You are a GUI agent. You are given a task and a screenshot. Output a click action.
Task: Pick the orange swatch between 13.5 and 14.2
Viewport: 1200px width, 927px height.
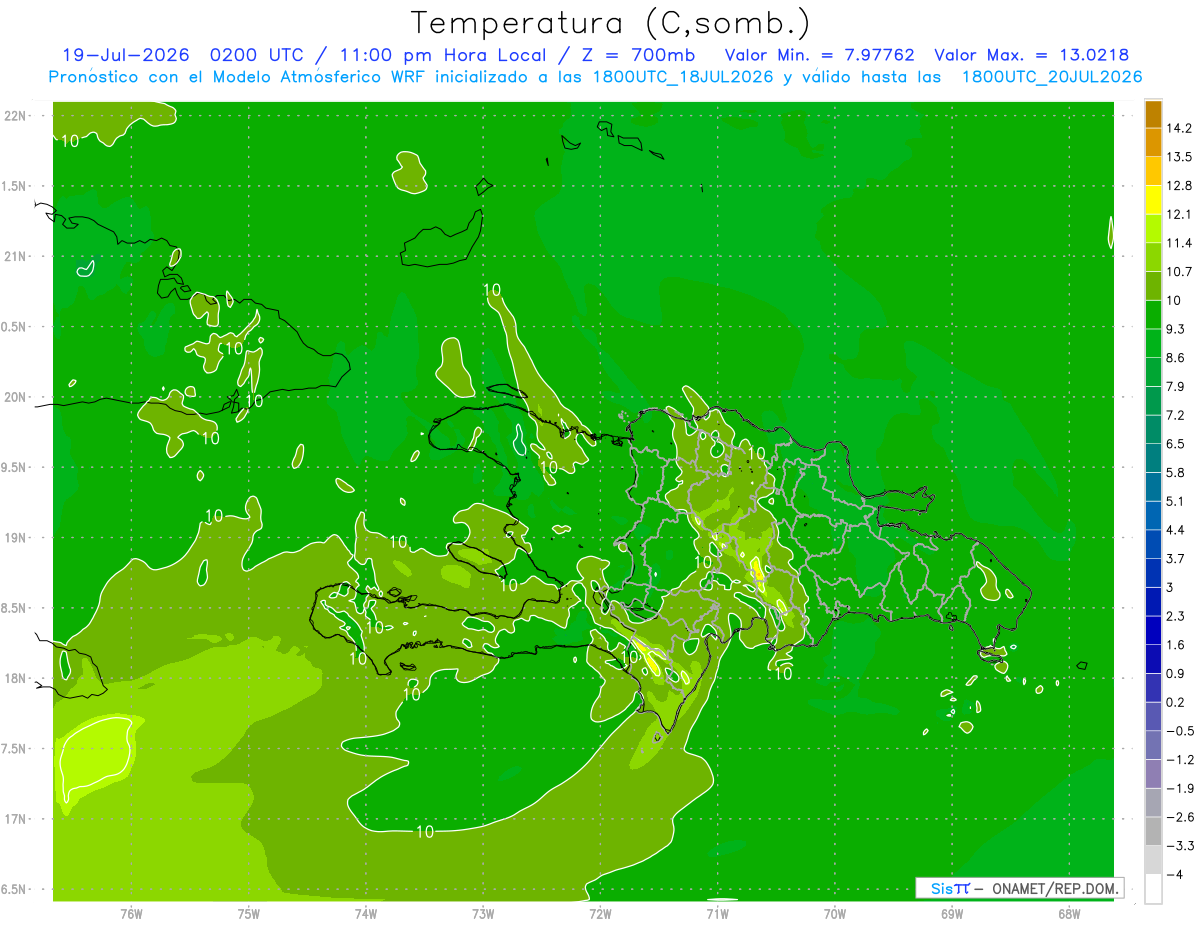tap(1153, 143)
